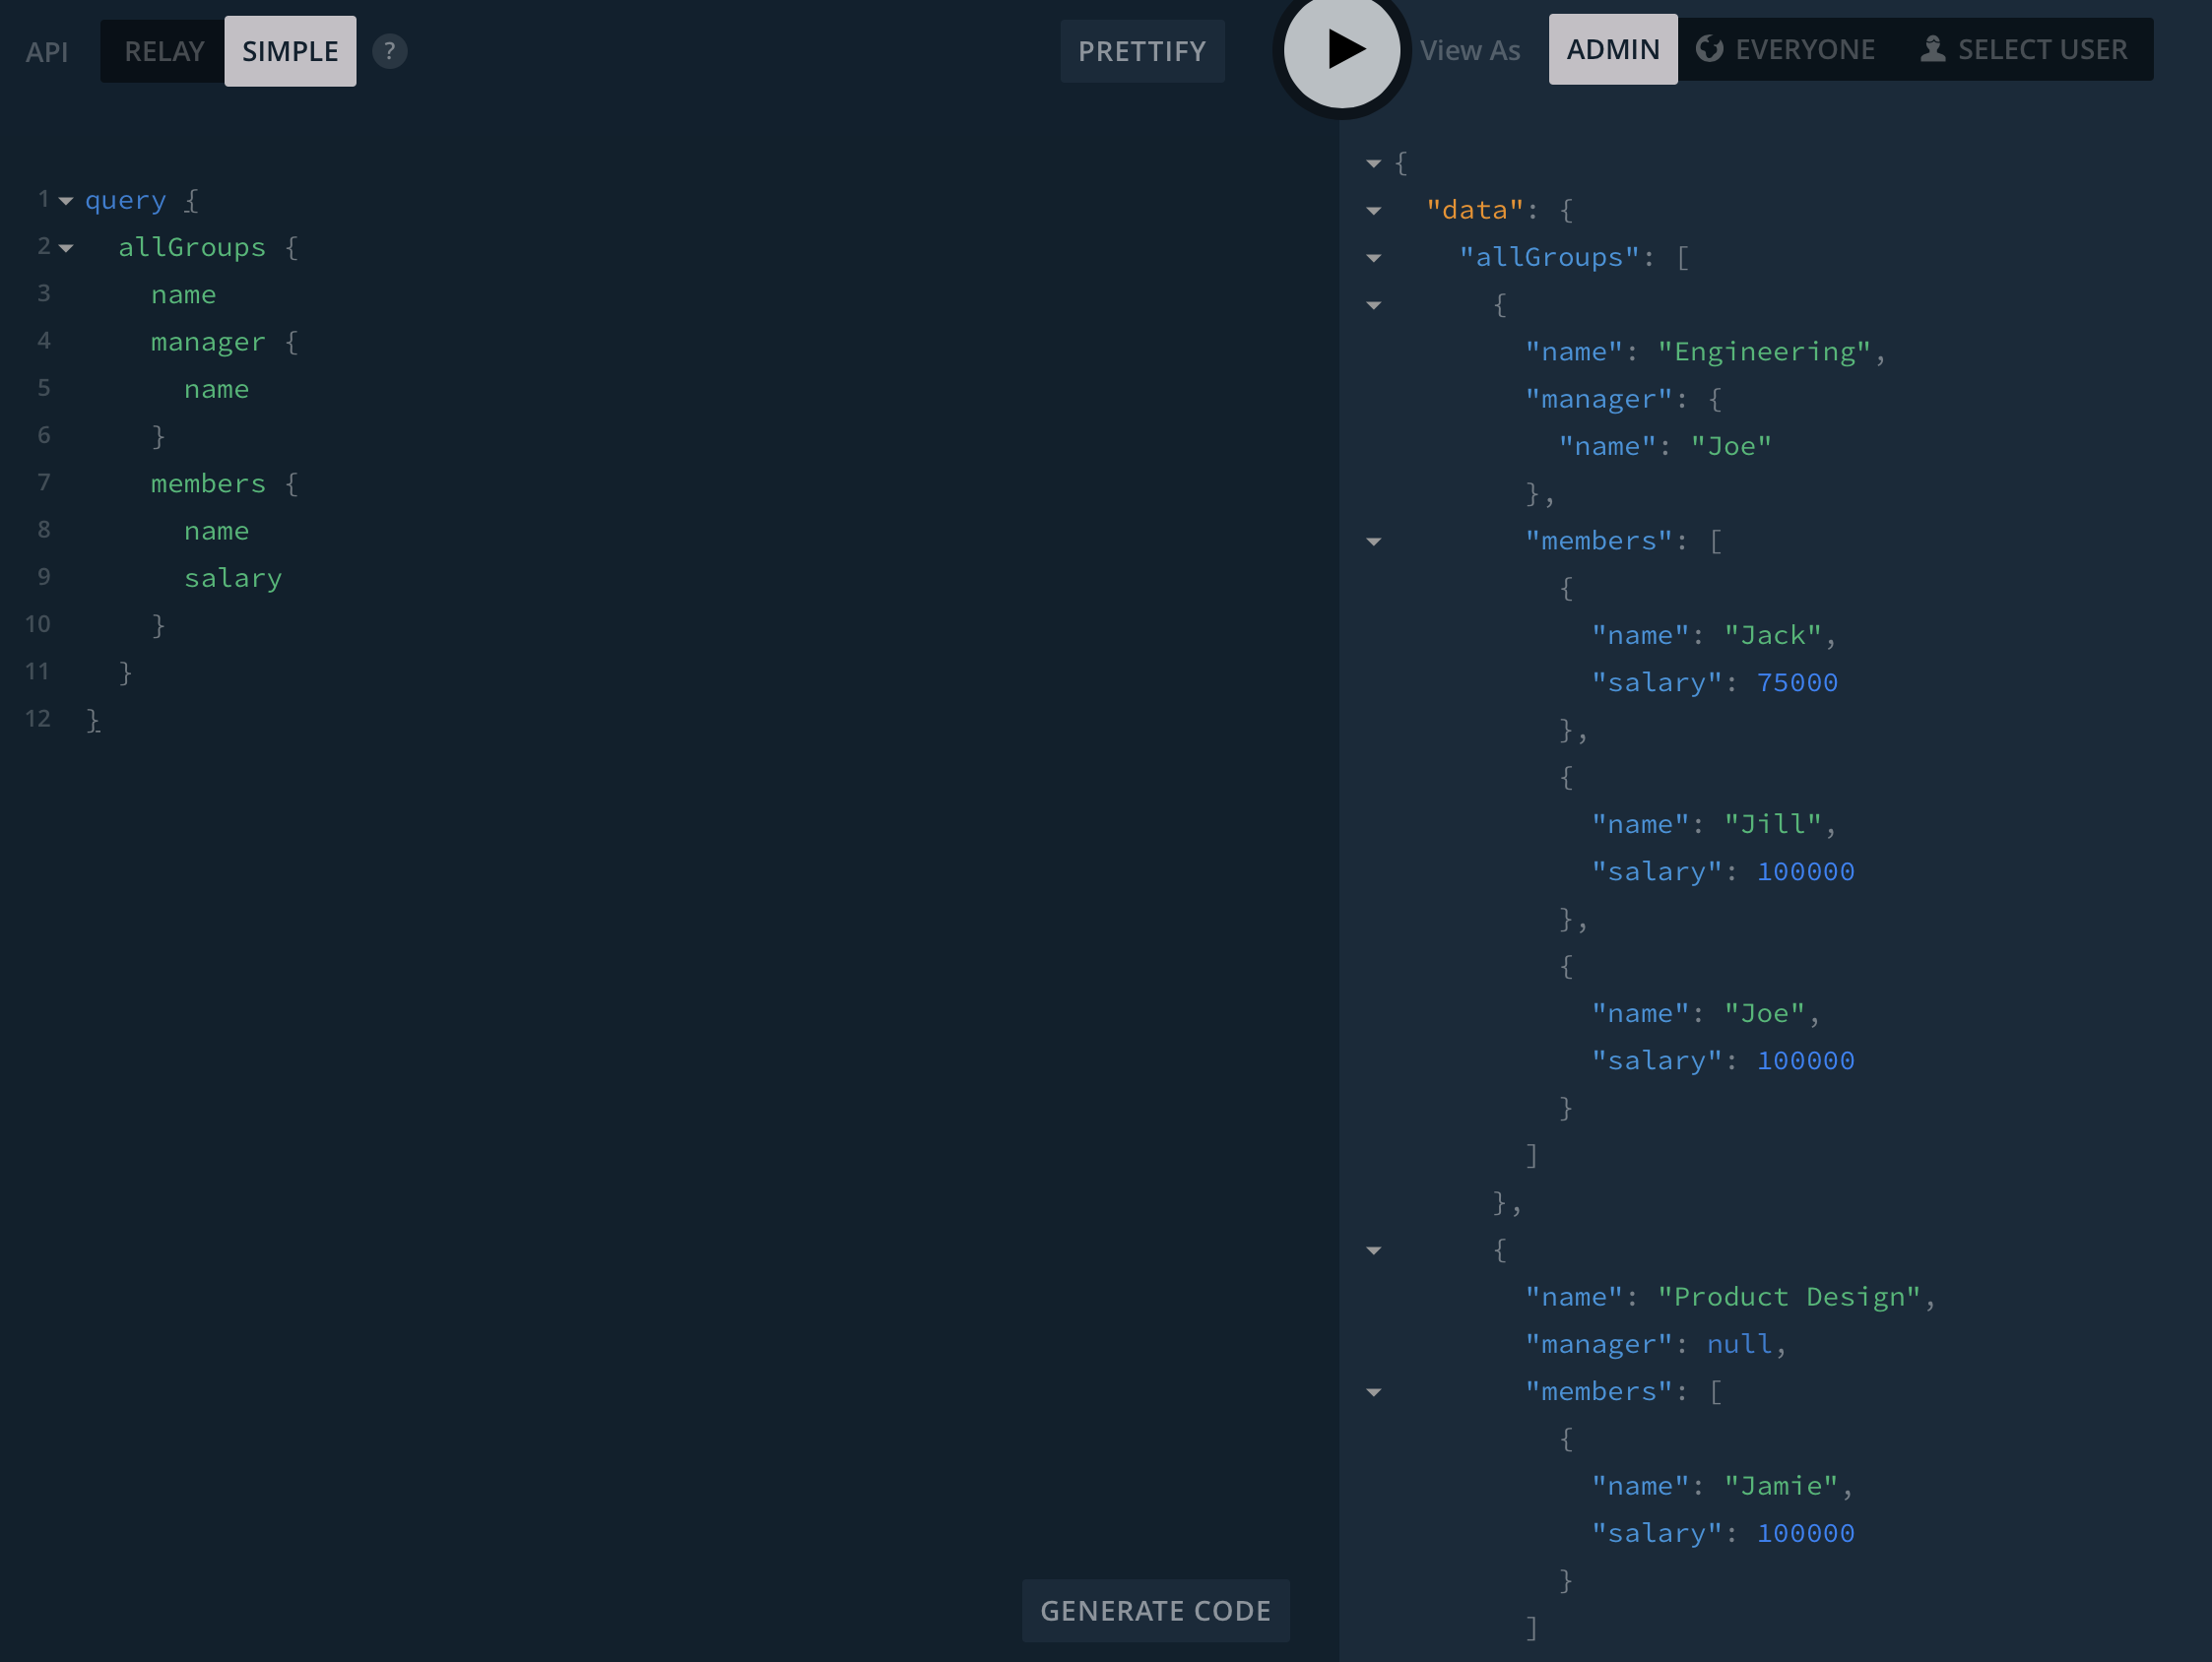Click the person icon beside SELECT USER
This screenshot has width=2212, height=1662.
(1932, 49)
